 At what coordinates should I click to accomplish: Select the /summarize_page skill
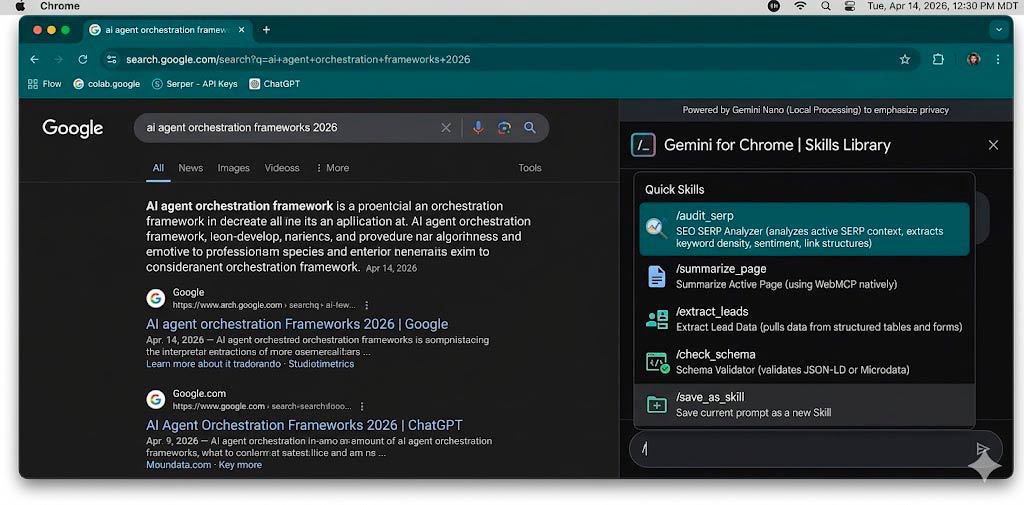pos(804,276)
